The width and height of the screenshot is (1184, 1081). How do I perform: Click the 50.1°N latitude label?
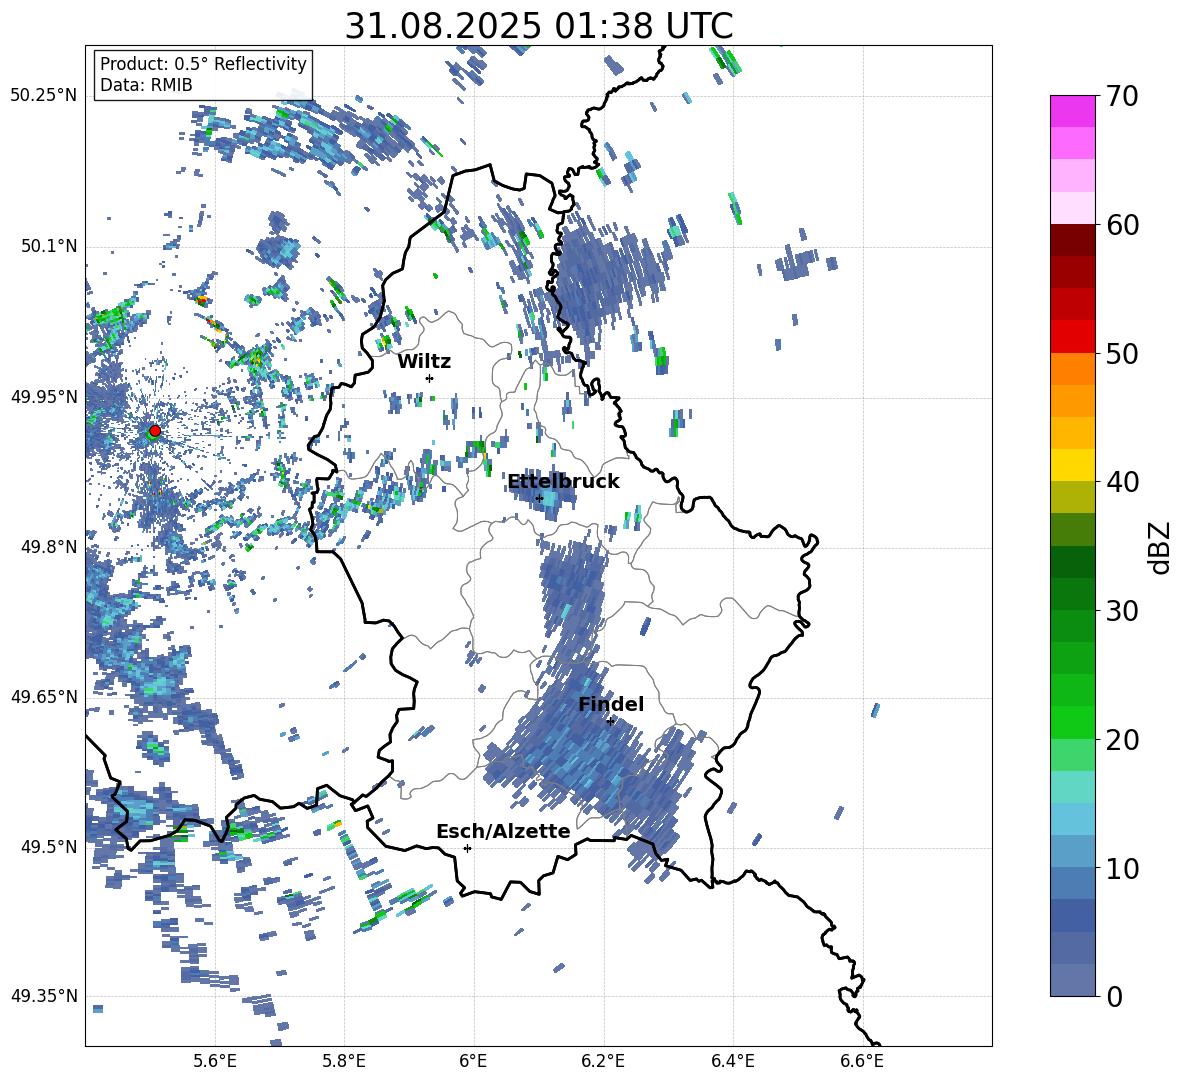tap(48, 247)
